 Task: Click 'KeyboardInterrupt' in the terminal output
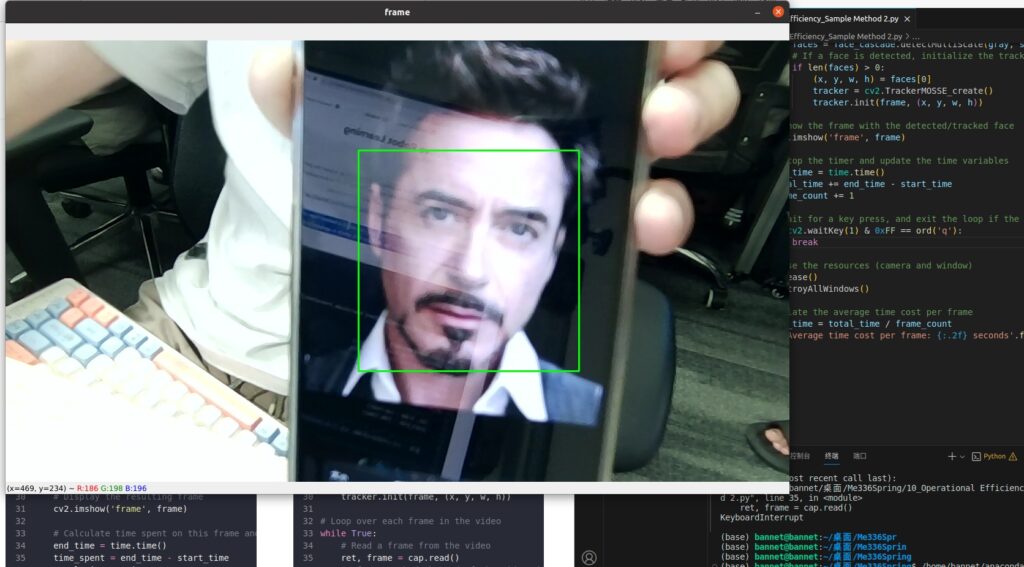click(760, 517)
